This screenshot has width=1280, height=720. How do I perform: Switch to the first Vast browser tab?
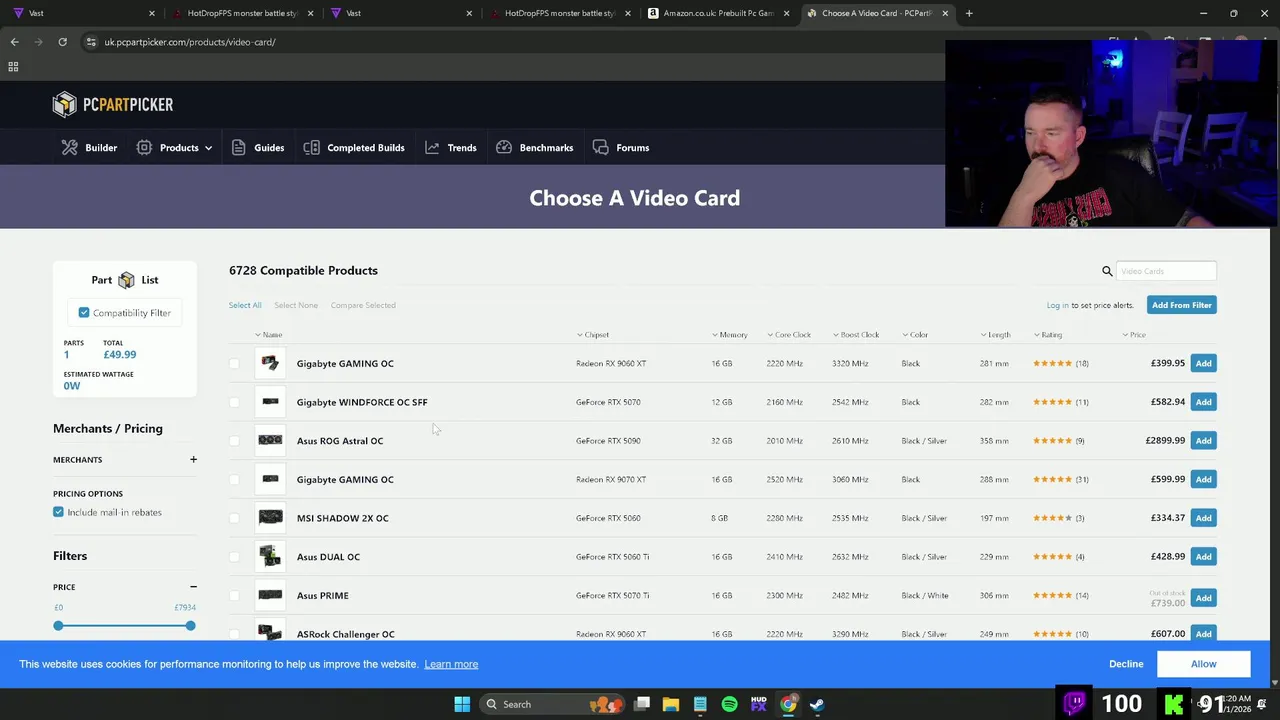coord(82,13)
